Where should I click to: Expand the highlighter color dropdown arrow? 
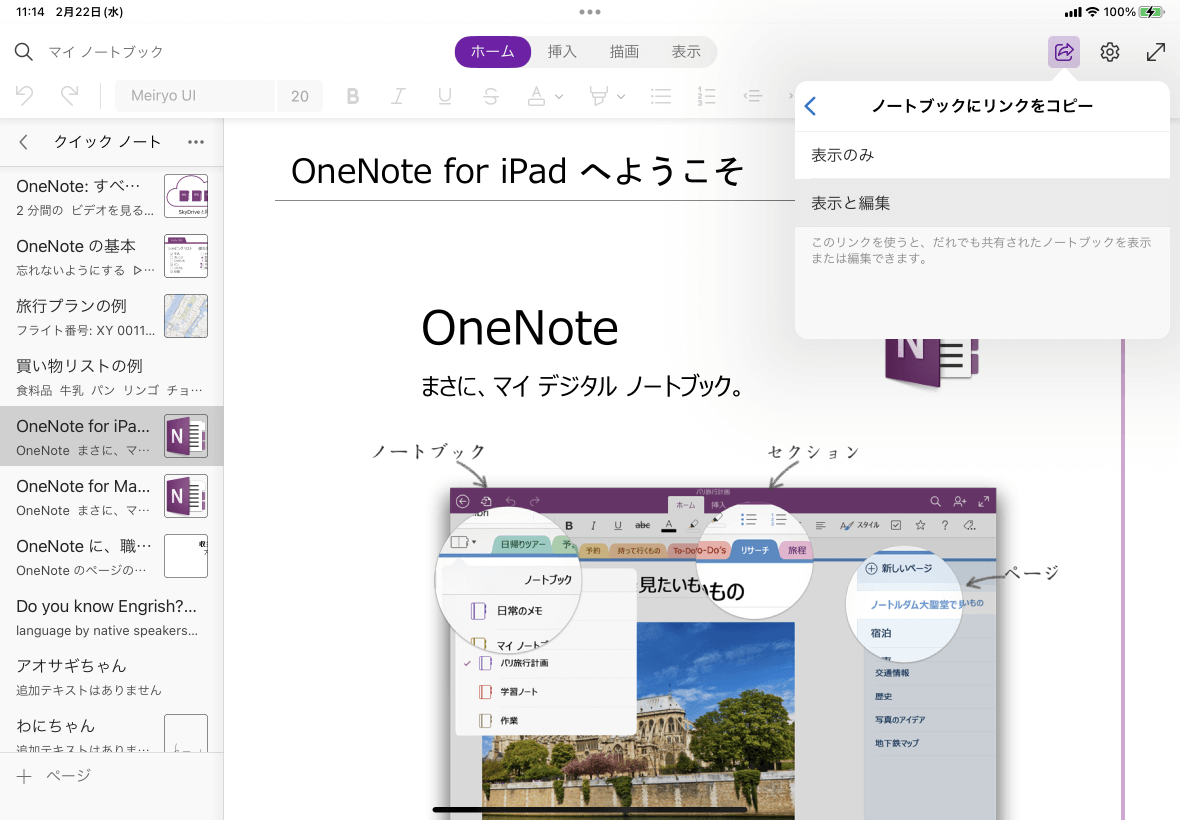pyautogui.click(x=621, y=96)
